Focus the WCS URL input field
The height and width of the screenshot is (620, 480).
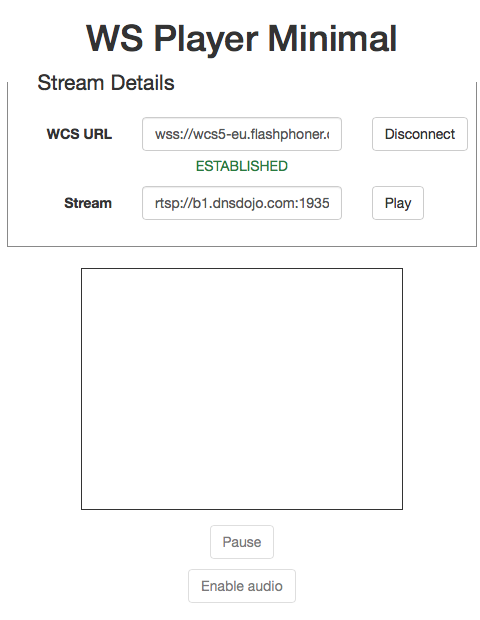(242, 134)
